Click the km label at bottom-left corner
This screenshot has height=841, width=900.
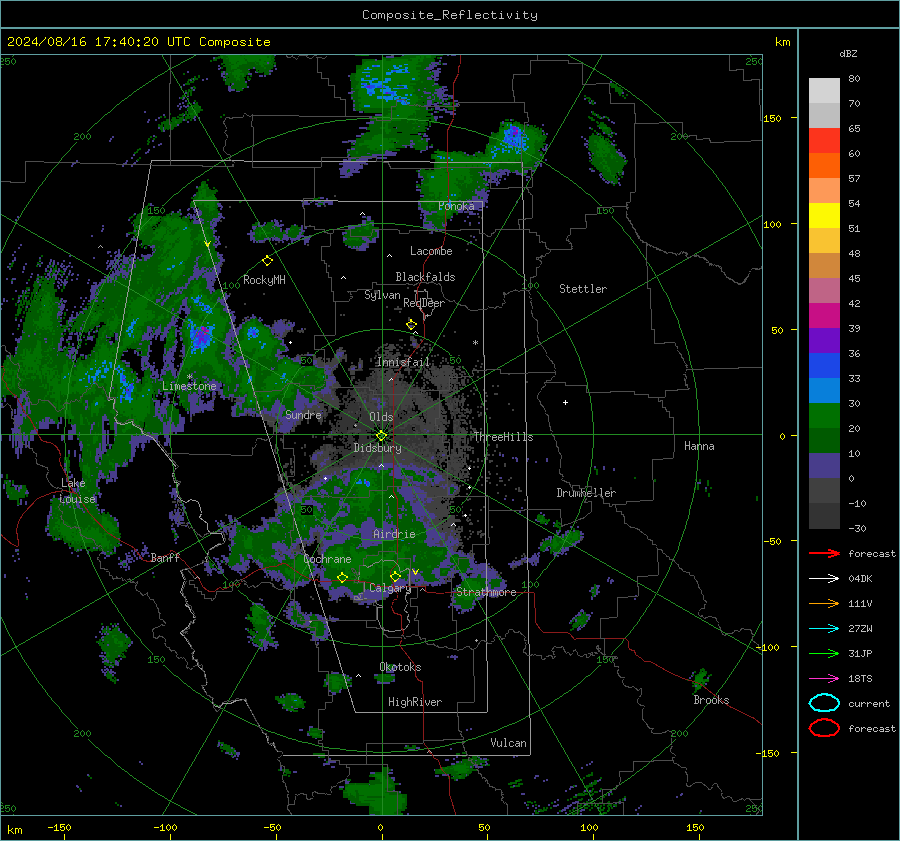[x=14, y=830]
